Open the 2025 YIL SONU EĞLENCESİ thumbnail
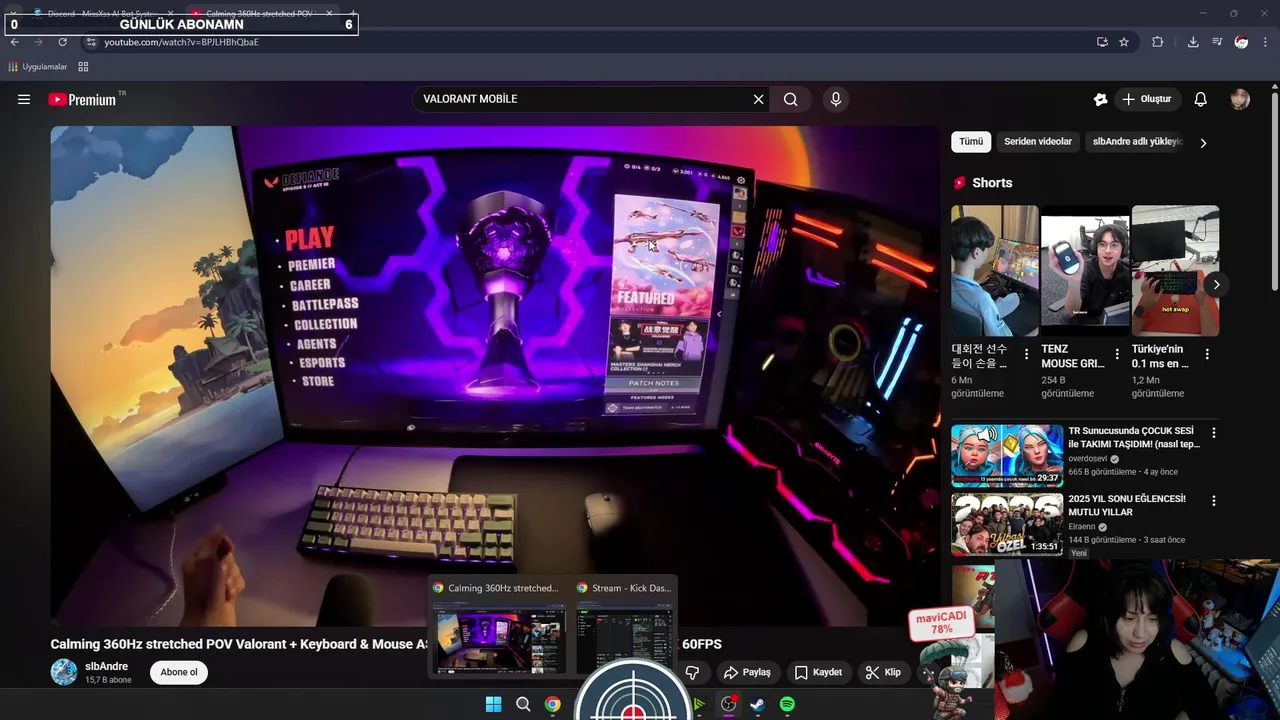Image resolution: width=1280 pixels, height=720 pixels. click(x=1007, y=524)
